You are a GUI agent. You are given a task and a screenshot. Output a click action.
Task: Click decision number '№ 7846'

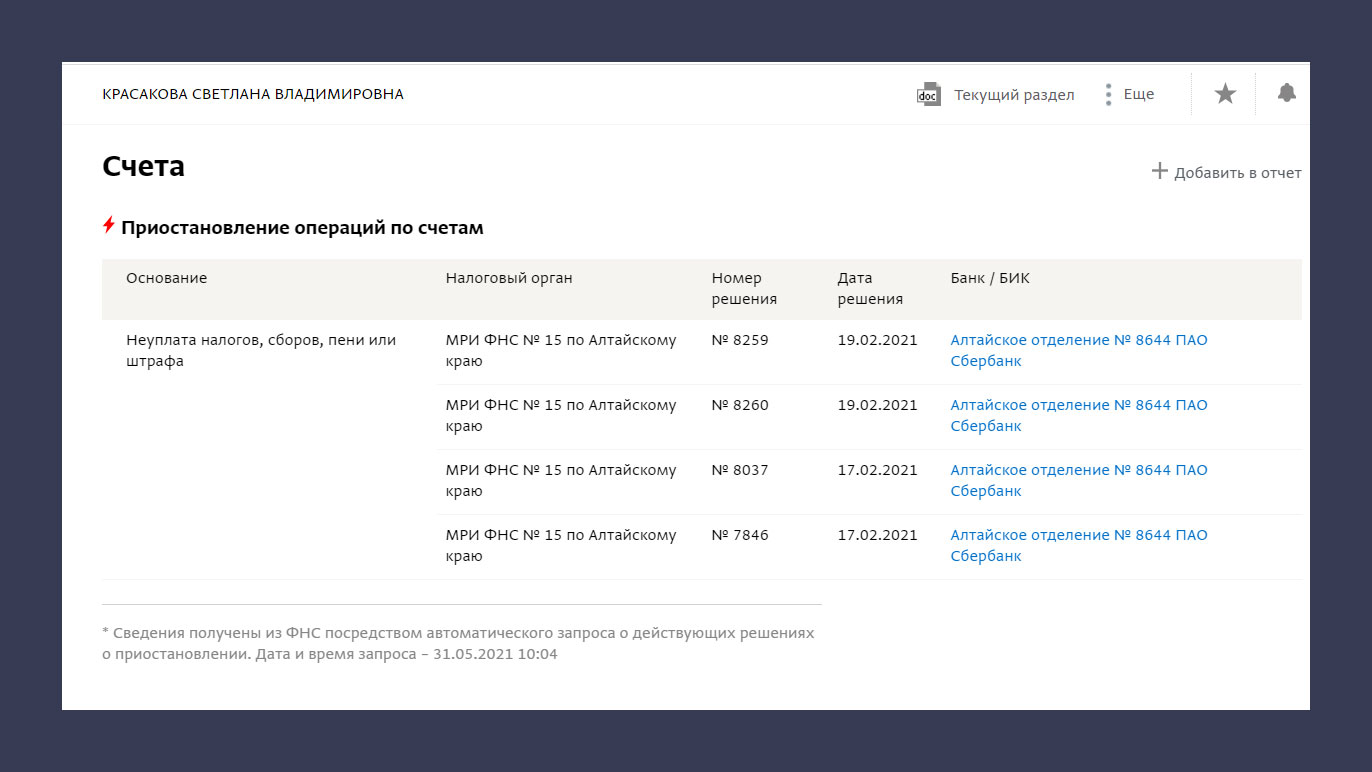[x=740, y=535]
